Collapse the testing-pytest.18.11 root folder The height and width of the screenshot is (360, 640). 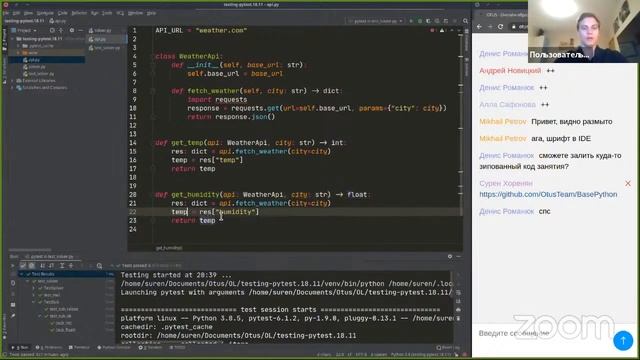point(13,39)
